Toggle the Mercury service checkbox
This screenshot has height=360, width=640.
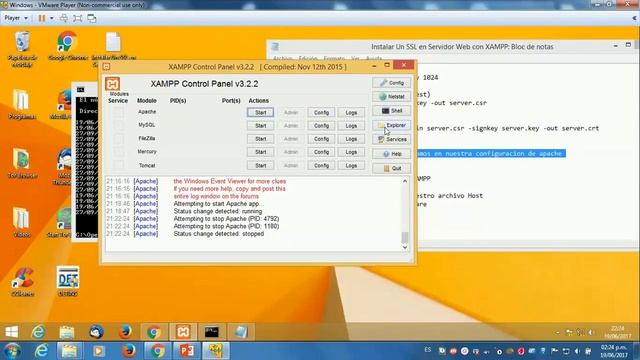[118, 152]
